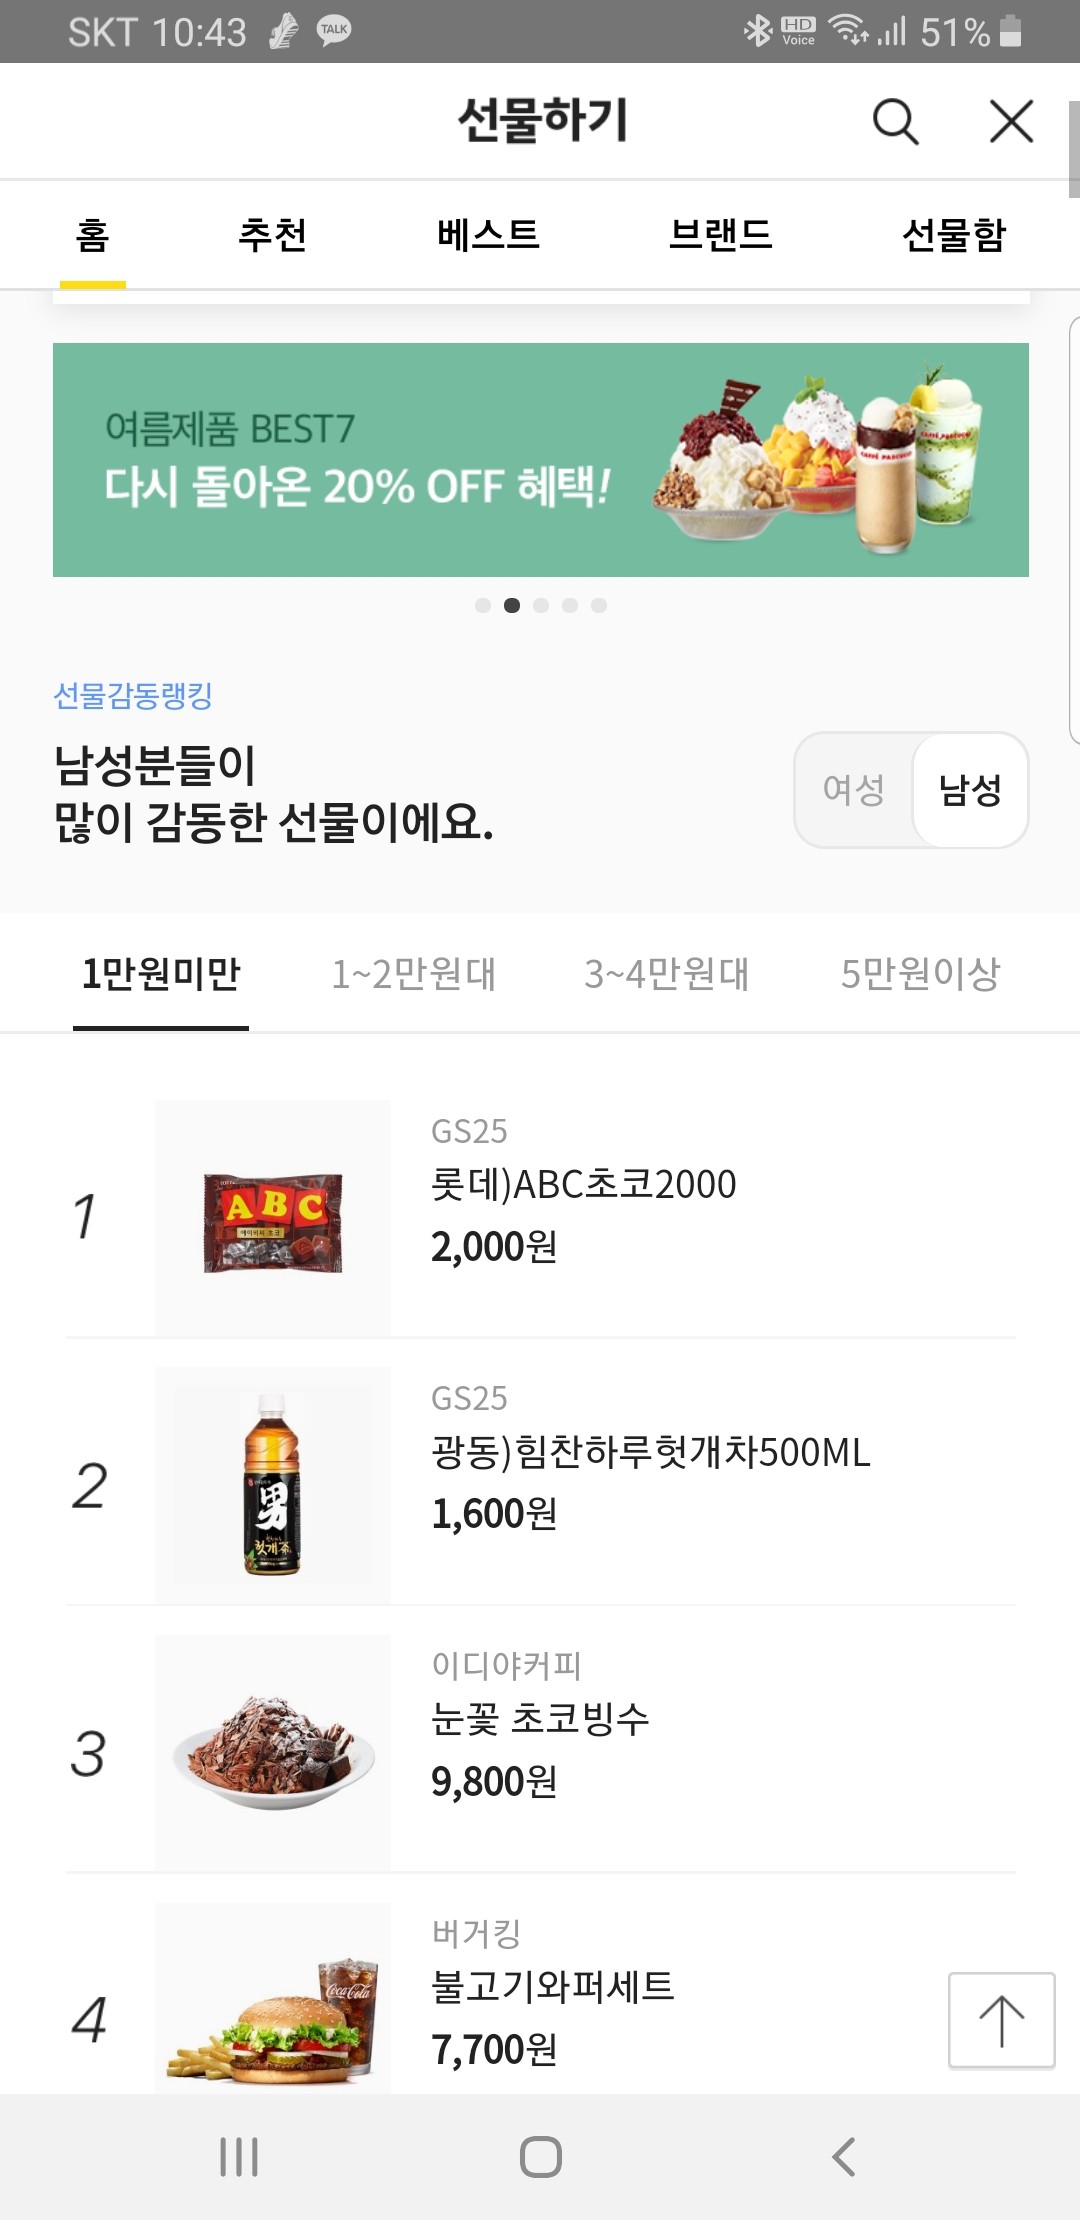Select the 광동)힘찬하루헛개차500ML item
Image resolution: width=1080 pixels, height=2220 pixels.
(650, 1452)
